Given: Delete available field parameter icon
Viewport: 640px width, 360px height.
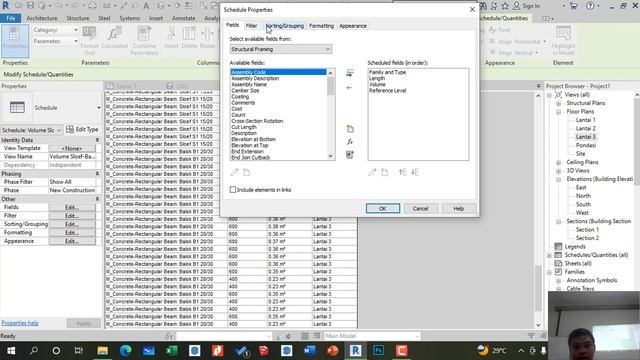Looking at the screenshot, I should coord(247,172).
